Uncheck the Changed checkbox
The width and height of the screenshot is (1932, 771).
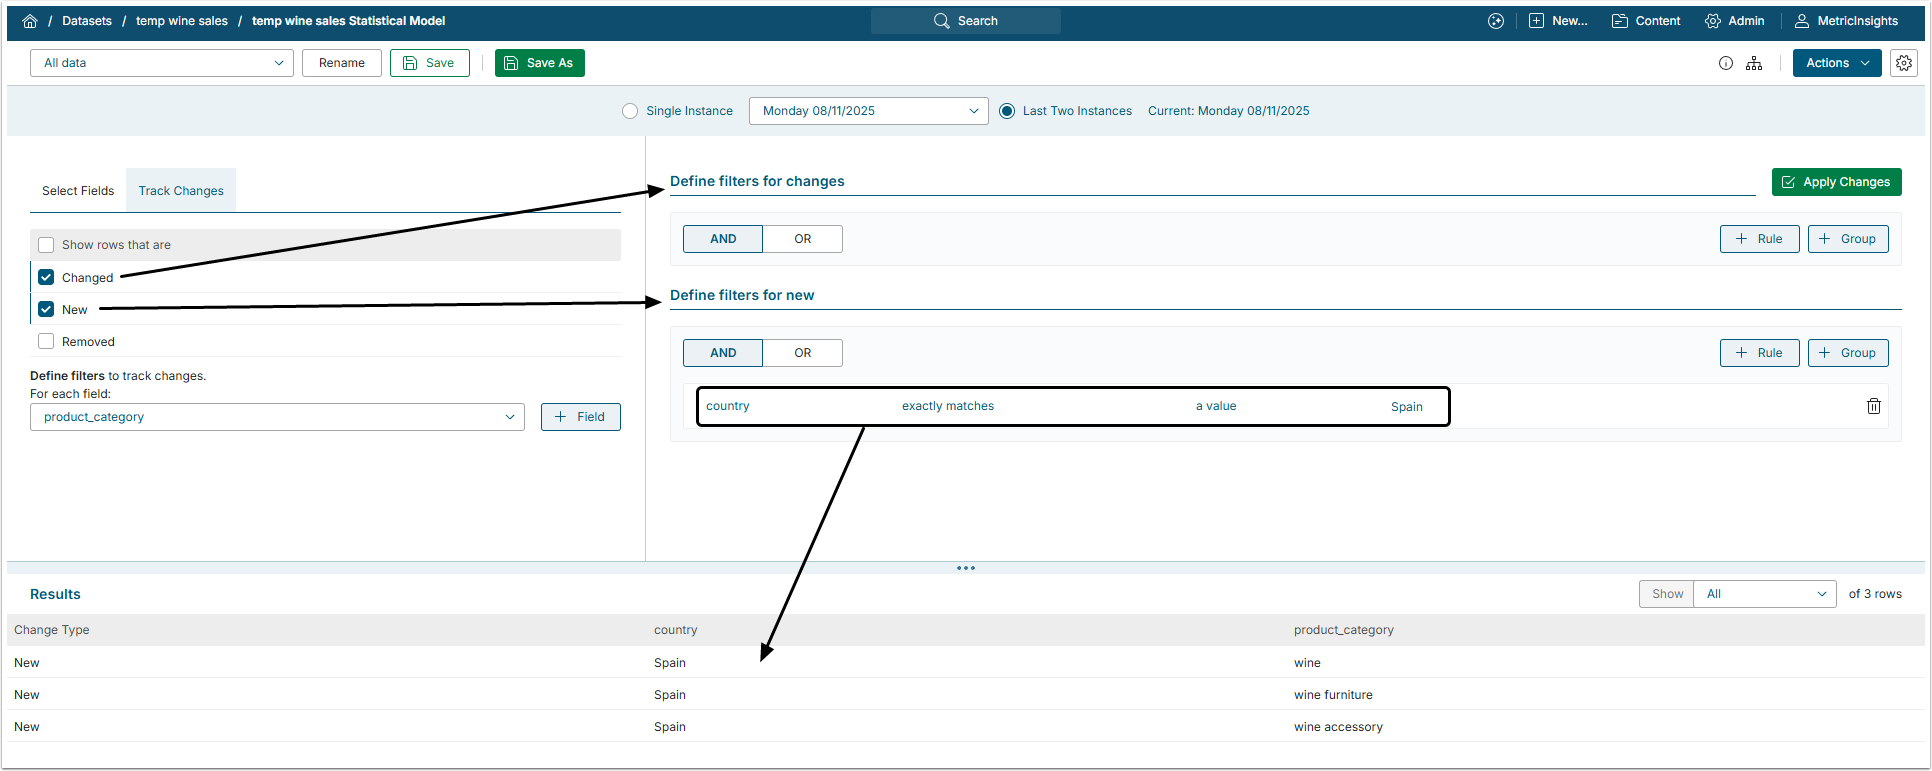click(46, 277)
